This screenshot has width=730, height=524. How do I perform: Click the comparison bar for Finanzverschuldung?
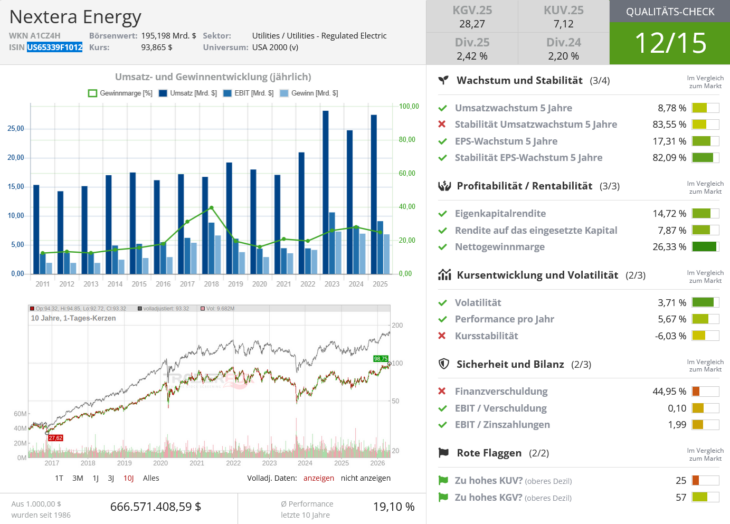coord(705,391)
